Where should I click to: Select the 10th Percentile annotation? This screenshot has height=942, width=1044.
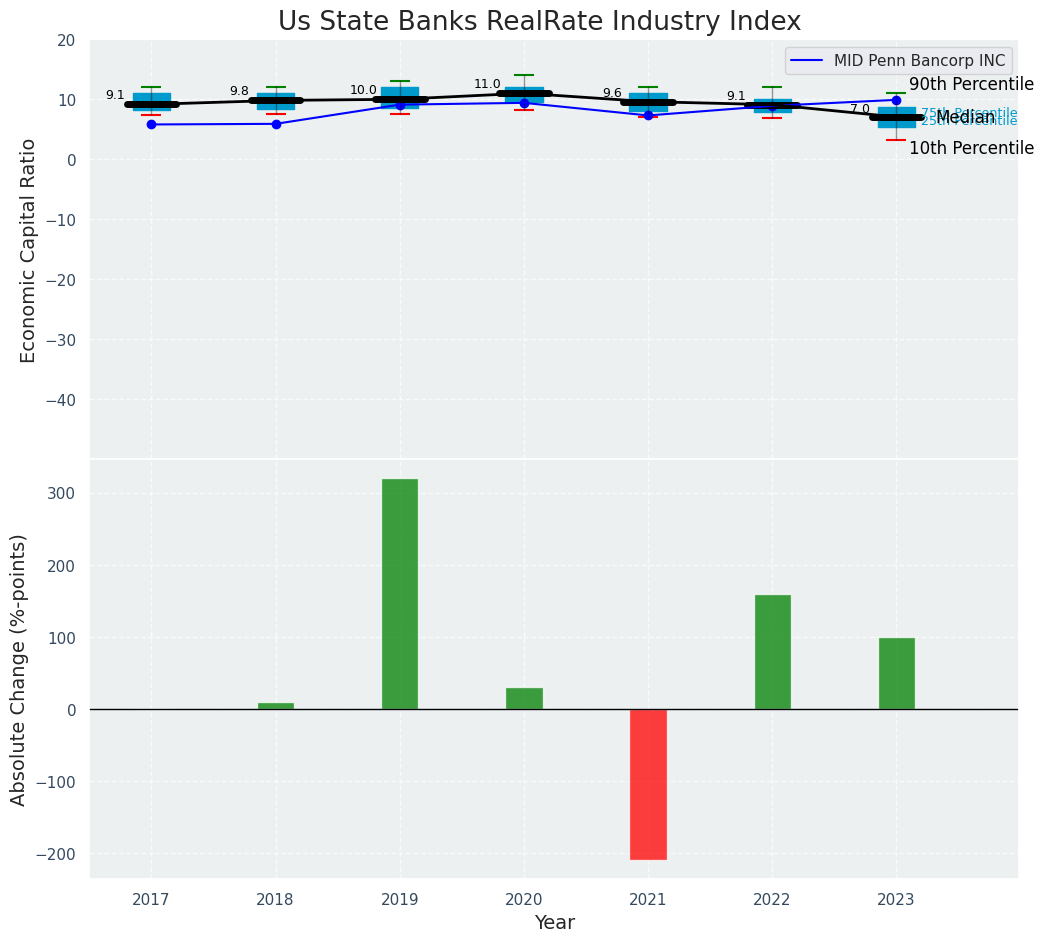(x=971, y=148)
